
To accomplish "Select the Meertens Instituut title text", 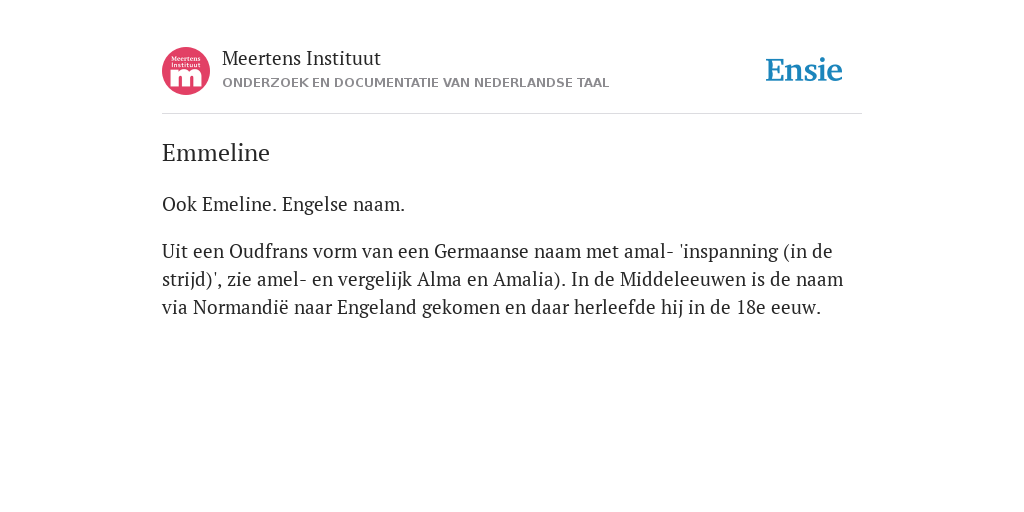I will coord(301,58).
